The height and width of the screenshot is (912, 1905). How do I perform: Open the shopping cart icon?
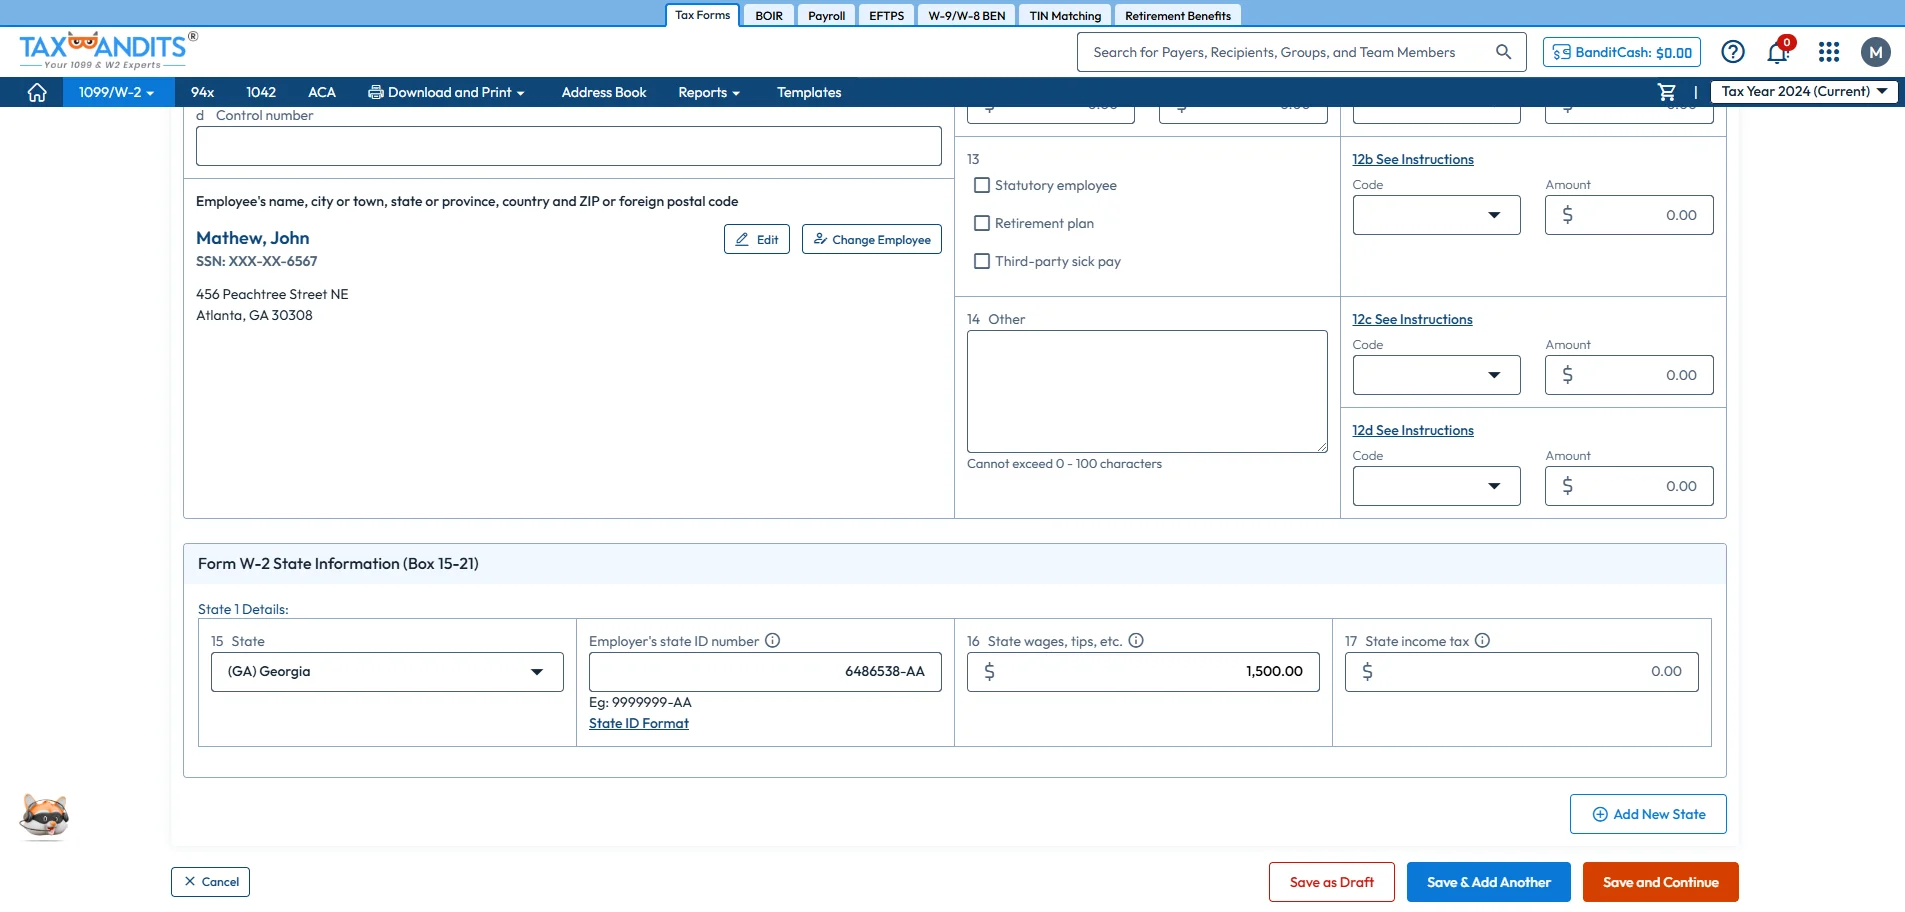coord(1666,92)
